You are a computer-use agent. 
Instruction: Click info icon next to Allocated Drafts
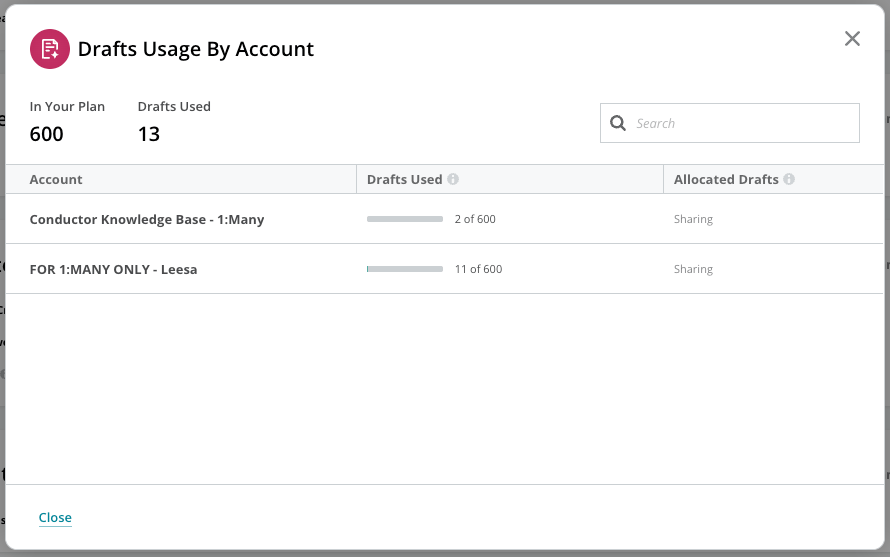[789, 179]
